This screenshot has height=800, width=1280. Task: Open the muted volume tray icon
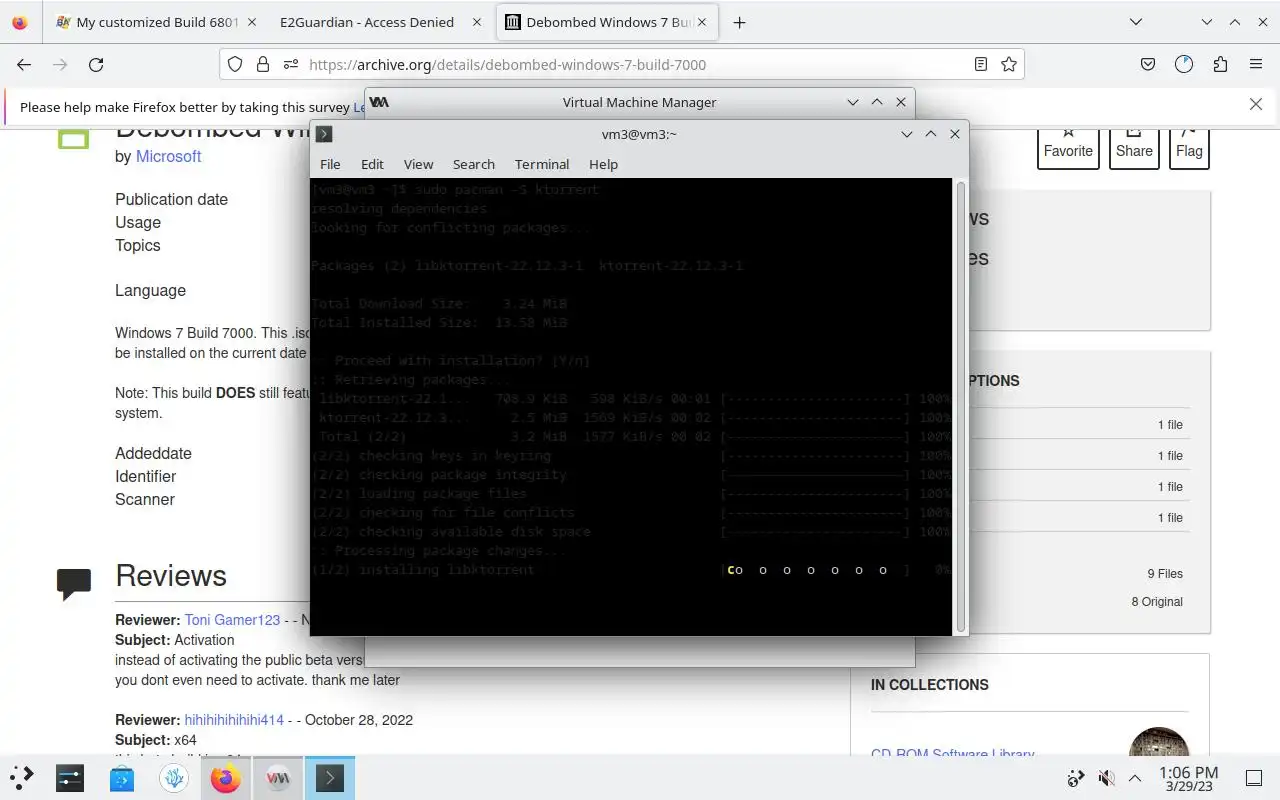tap(1106, 778)
